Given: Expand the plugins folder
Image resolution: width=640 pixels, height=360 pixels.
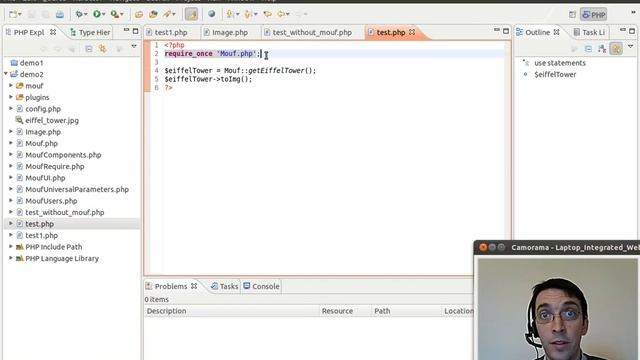Looking at the screenshot, I should coord(11,97).
